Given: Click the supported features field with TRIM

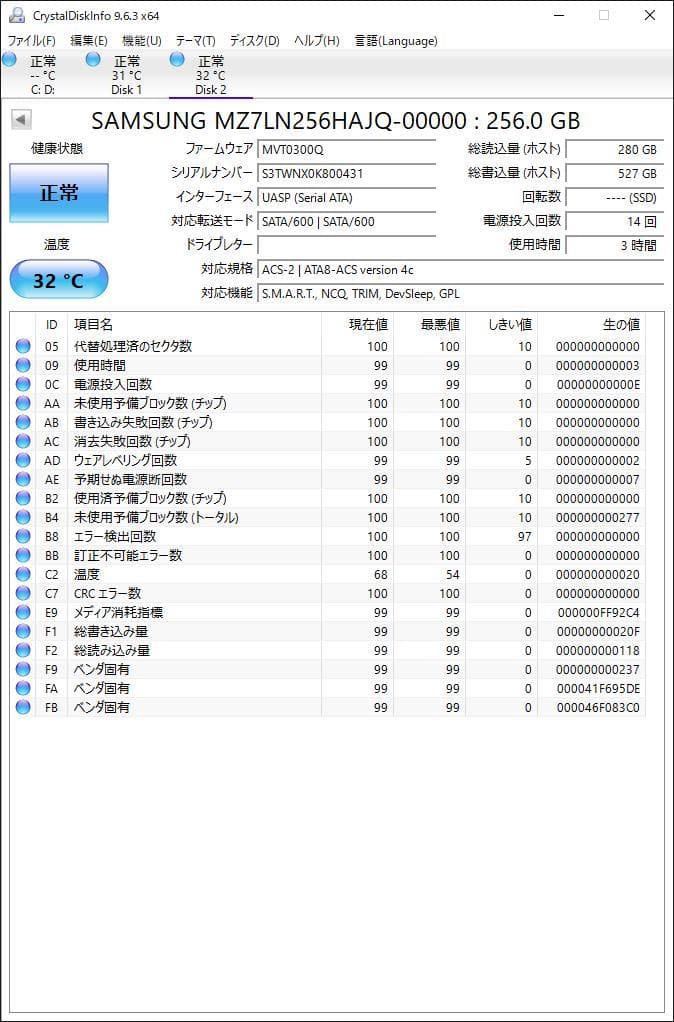Looking at the screenshot, I should (461, 293).
